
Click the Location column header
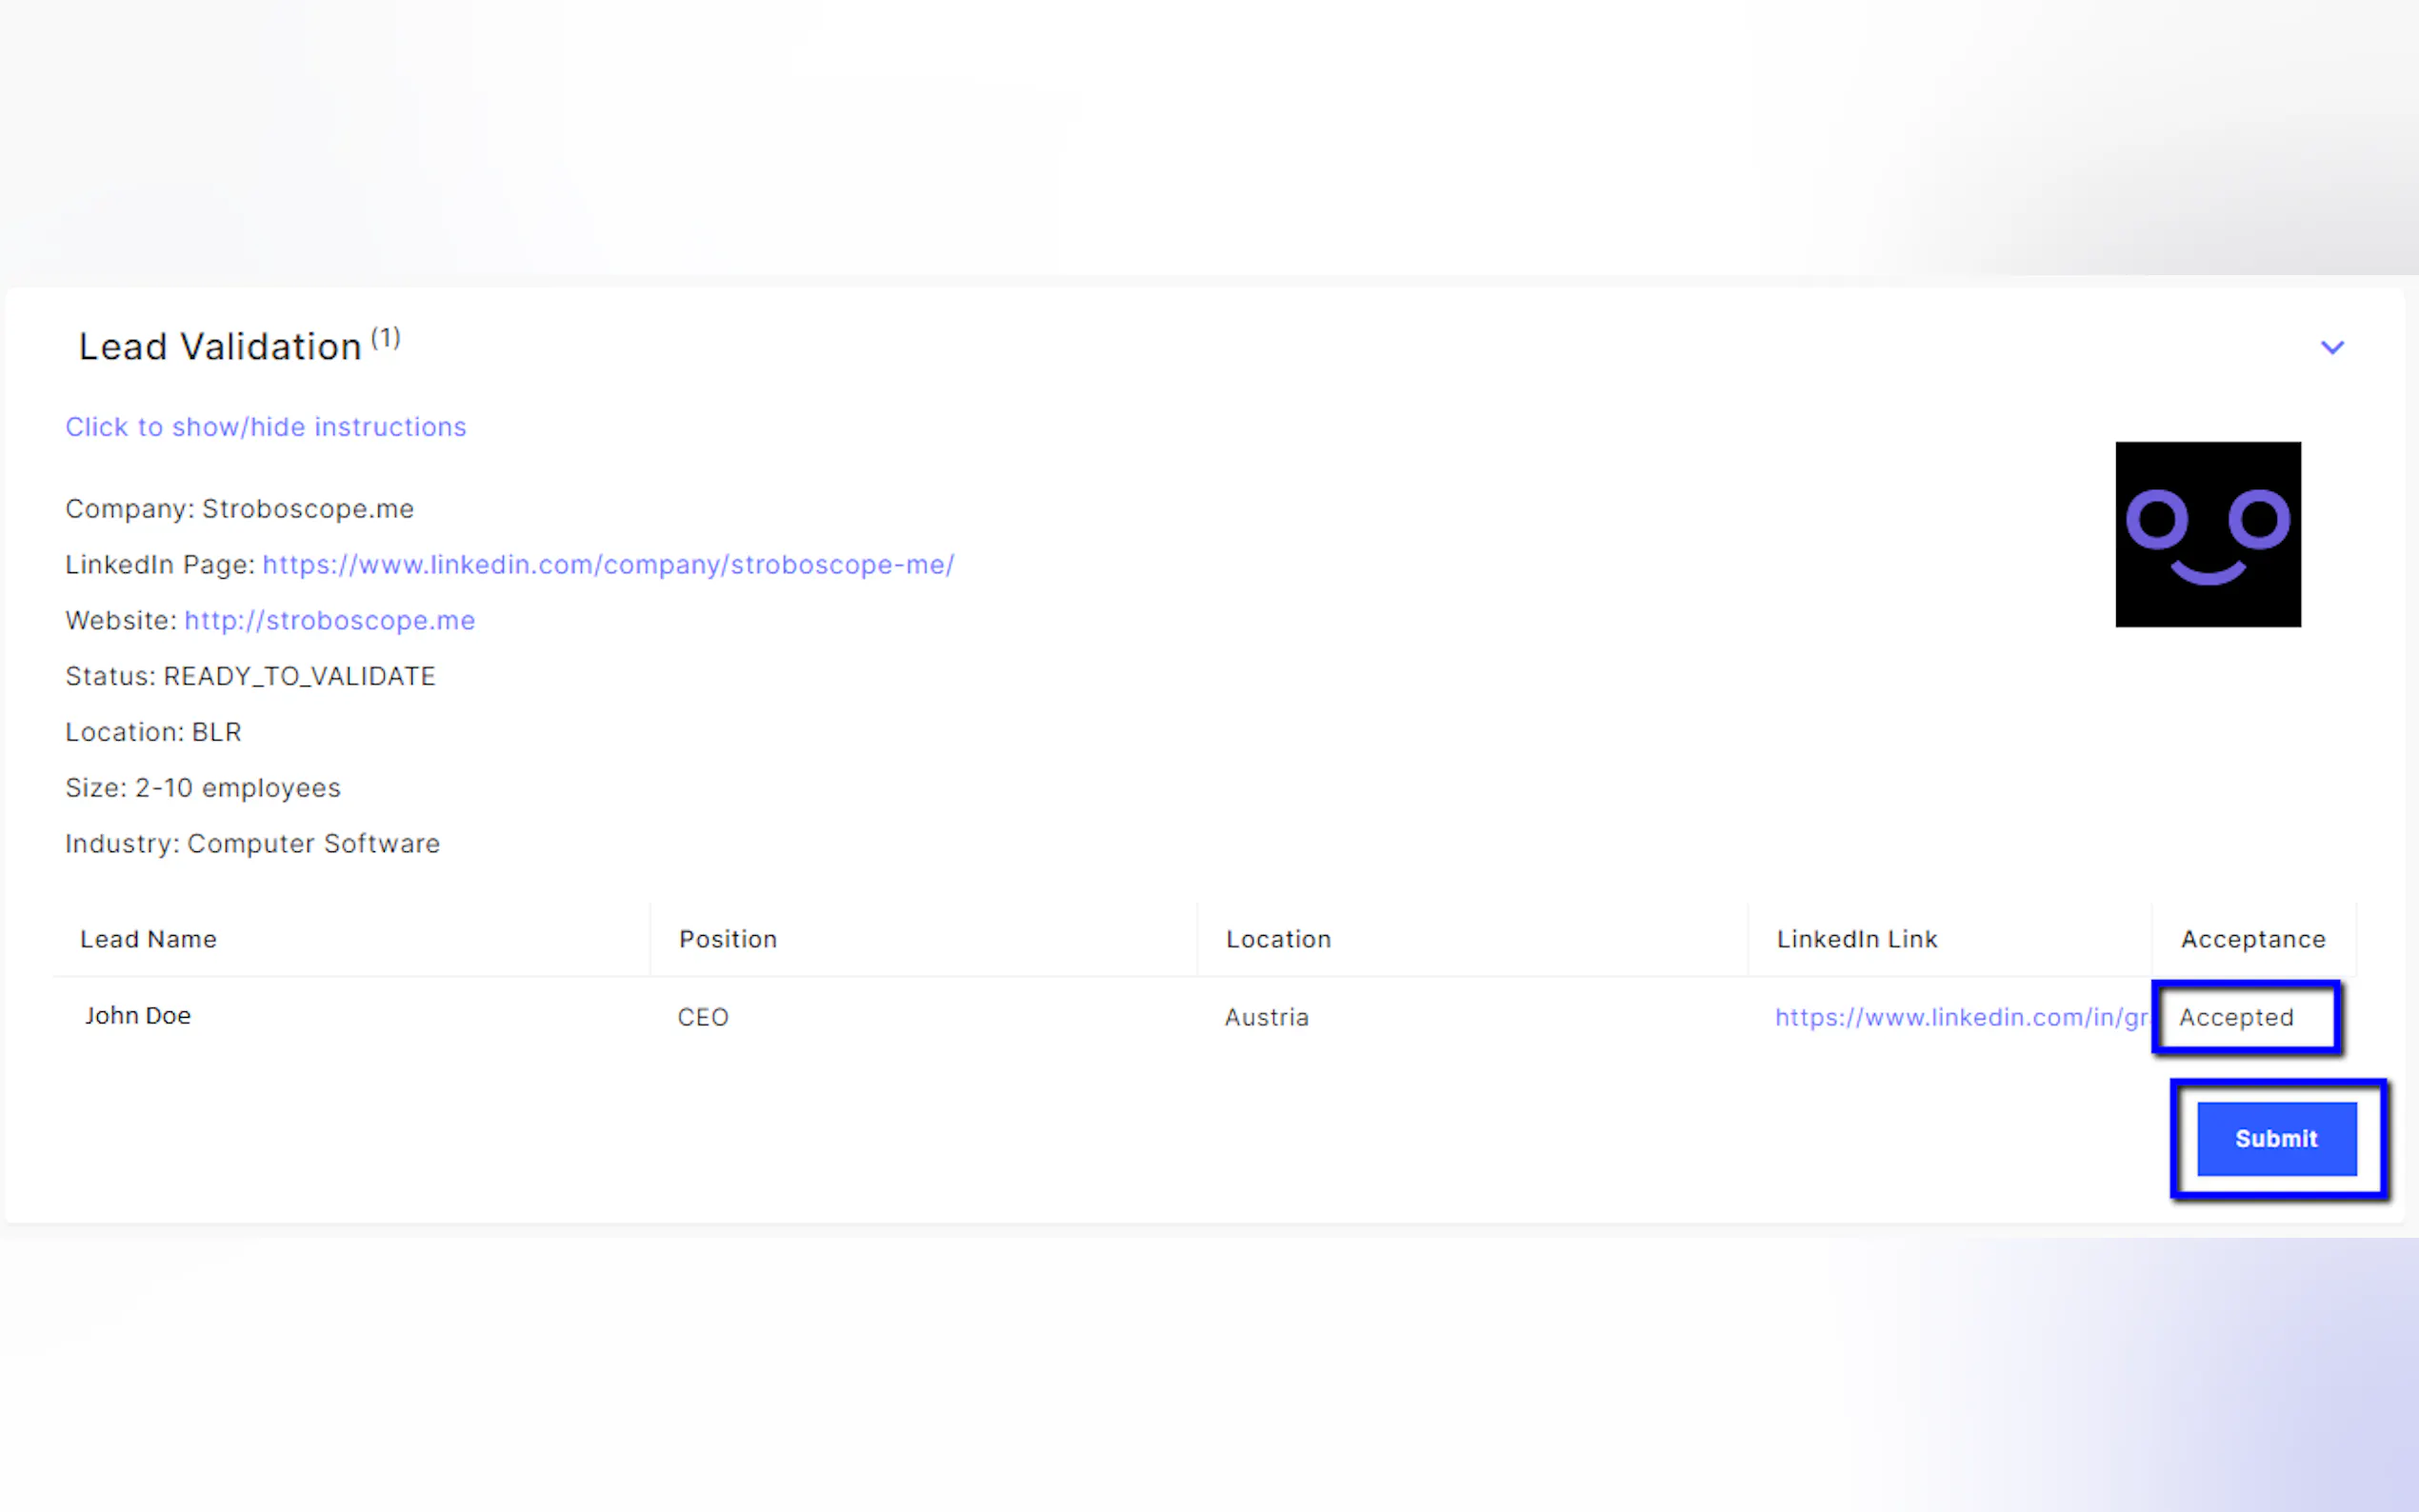coord(1278,939)
